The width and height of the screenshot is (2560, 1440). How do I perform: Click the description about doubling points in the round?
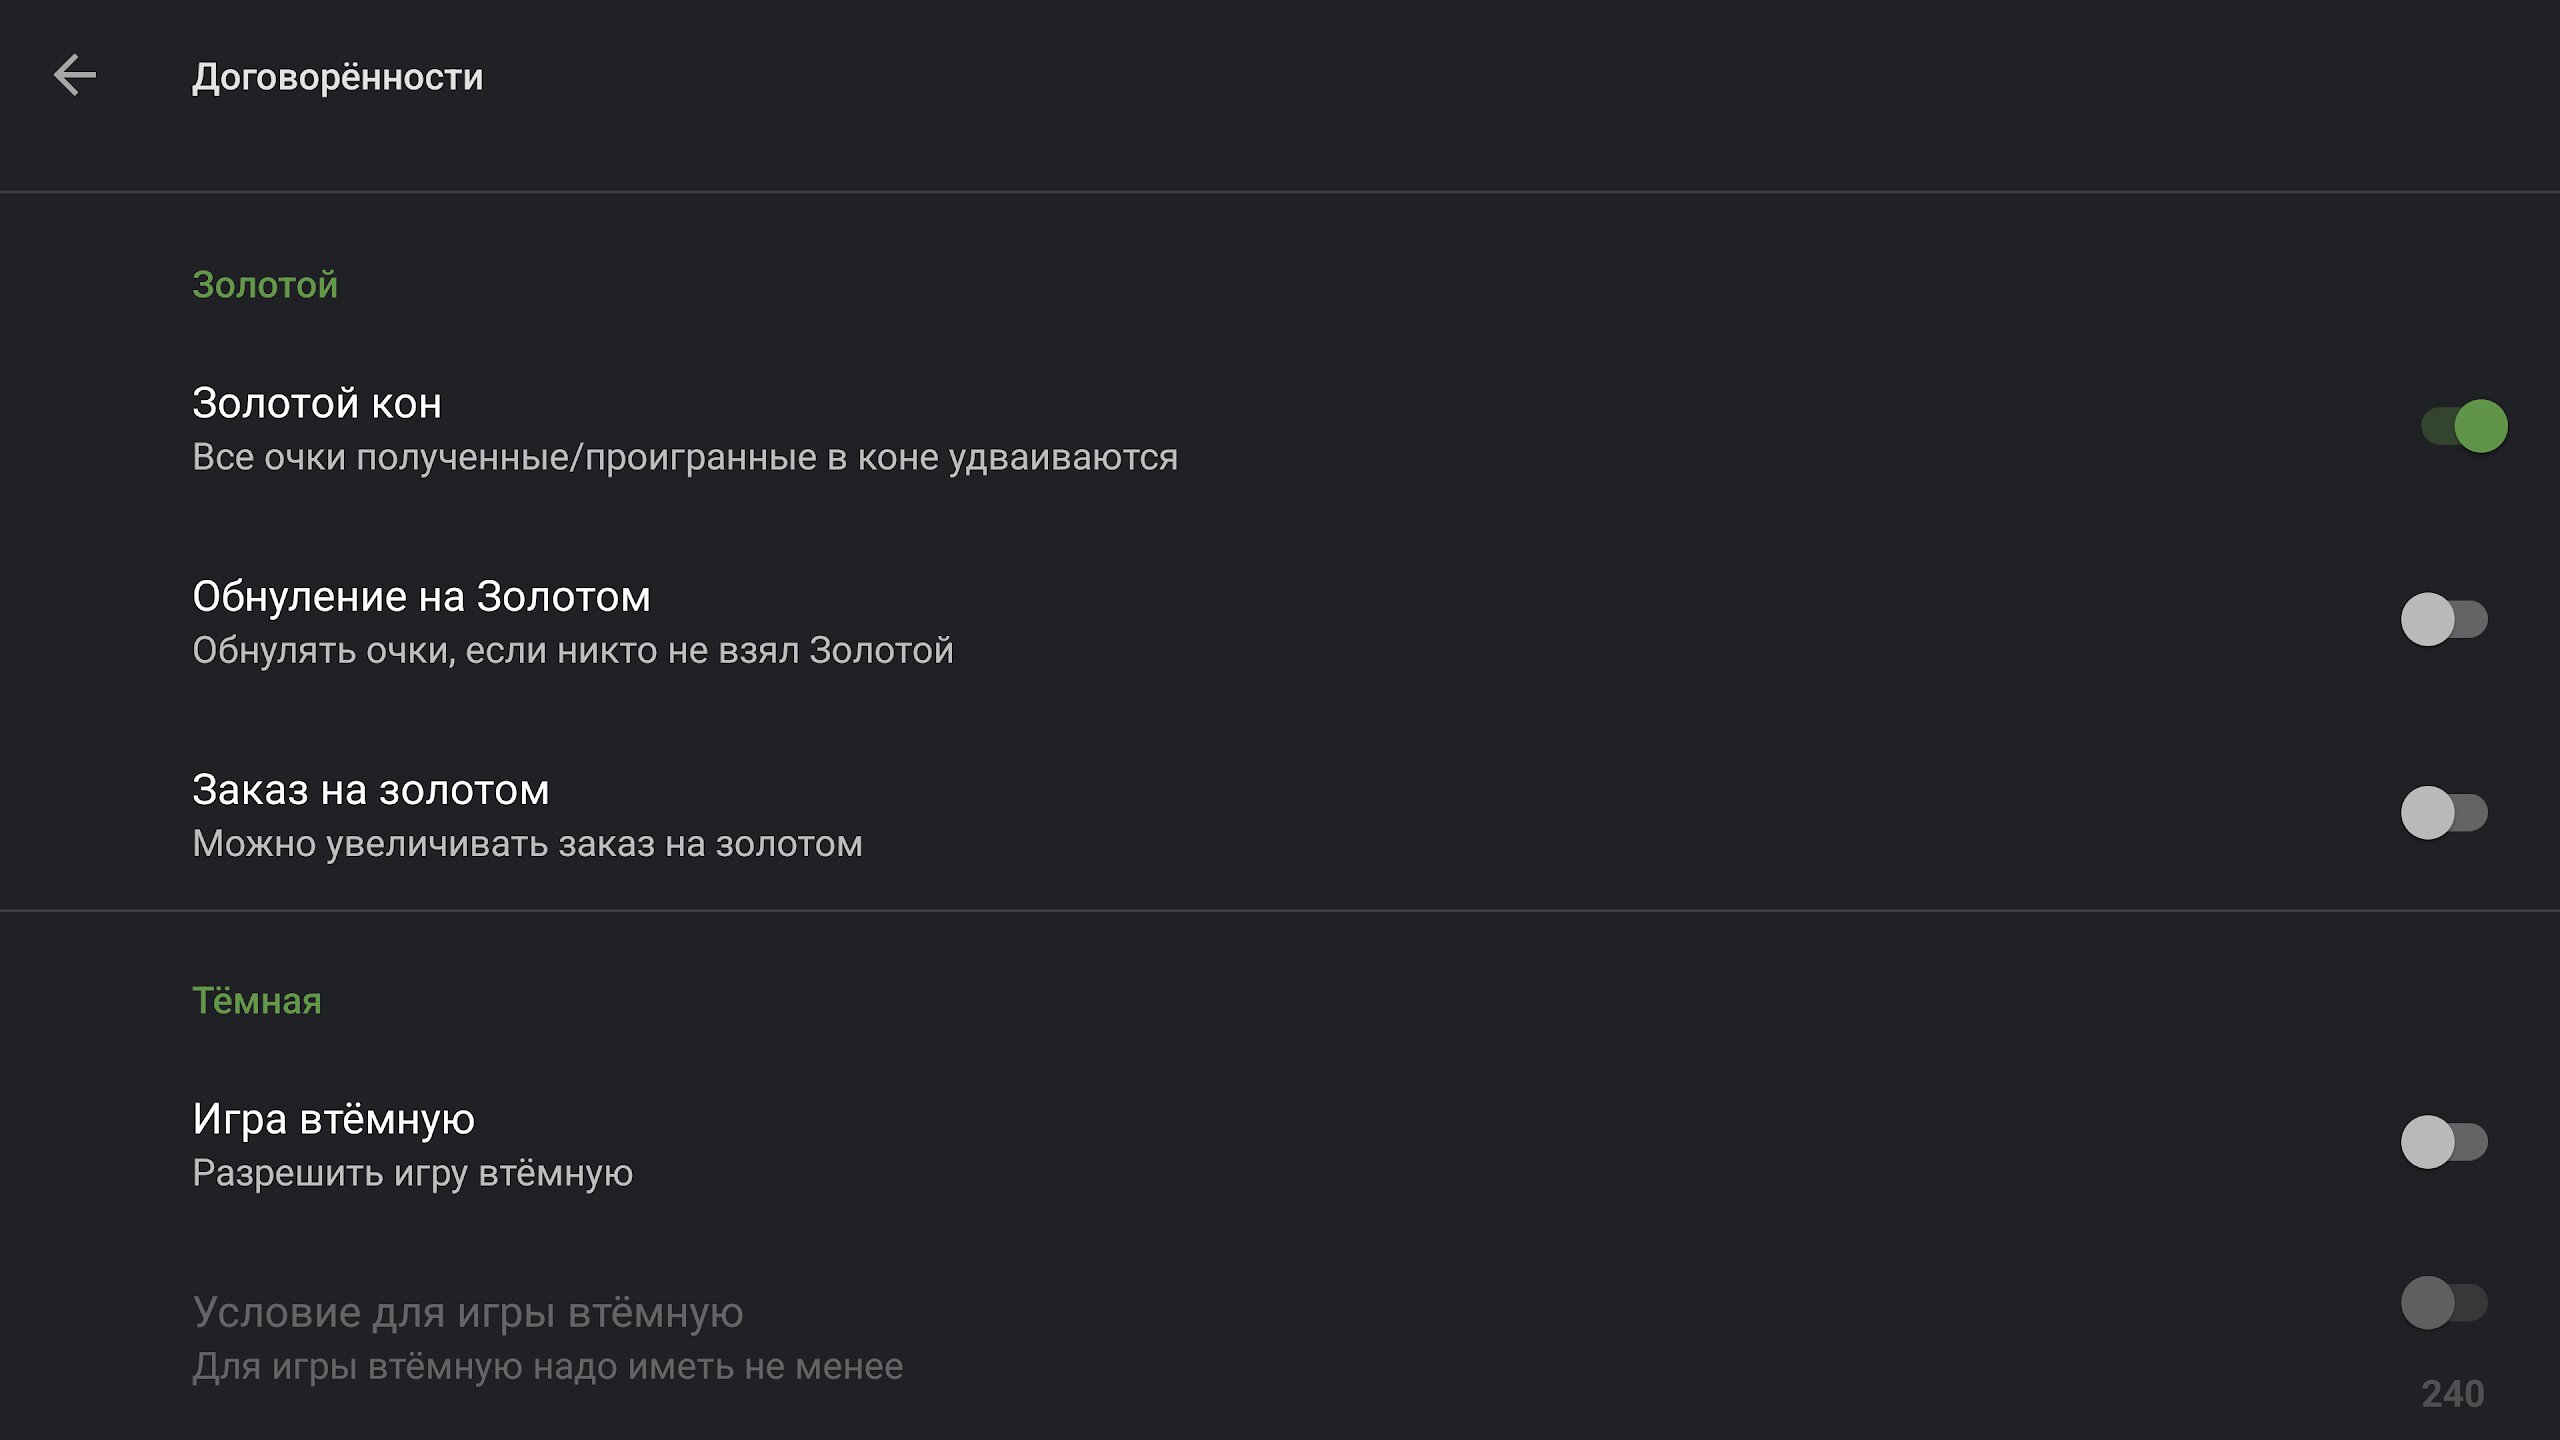pos(685,457)
